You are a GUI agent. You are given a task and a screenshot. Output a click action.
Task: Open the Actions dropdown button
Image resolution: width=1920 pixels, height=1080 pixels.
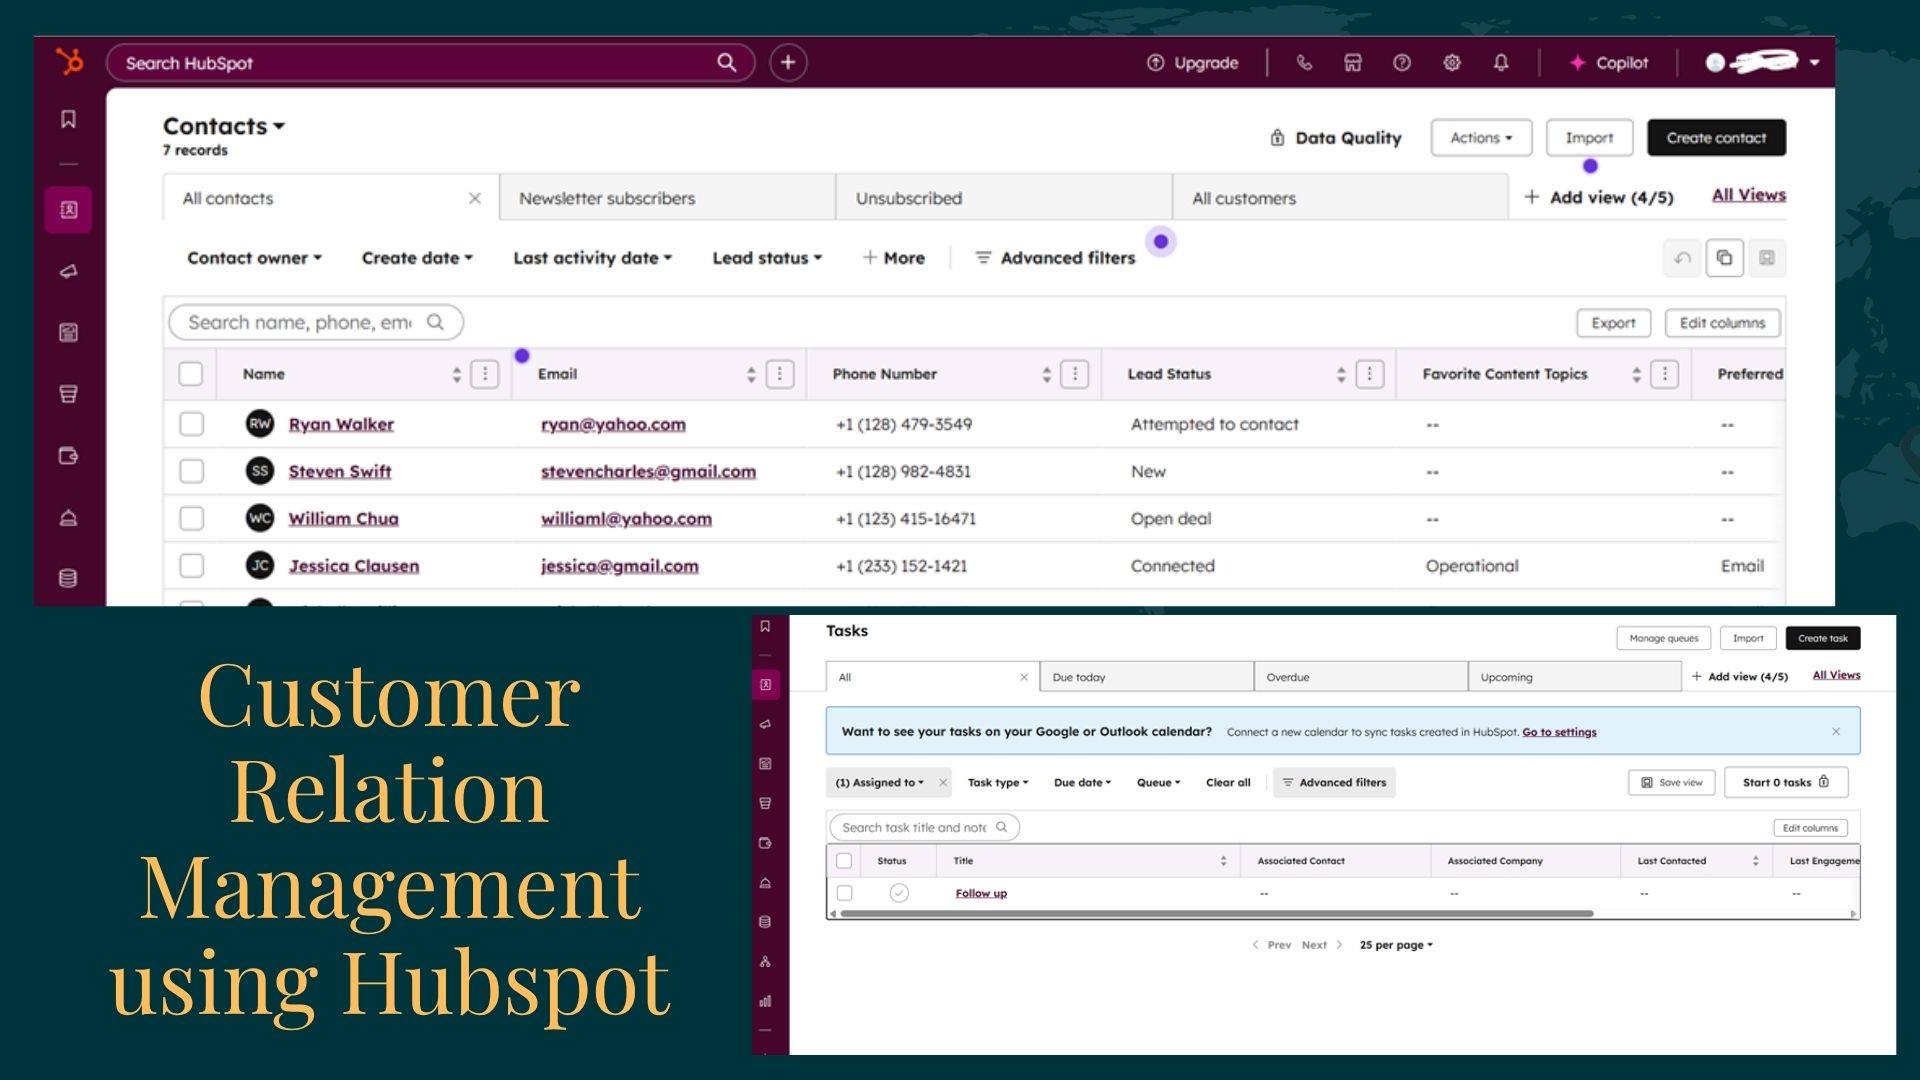click(x=1481, y=138)
